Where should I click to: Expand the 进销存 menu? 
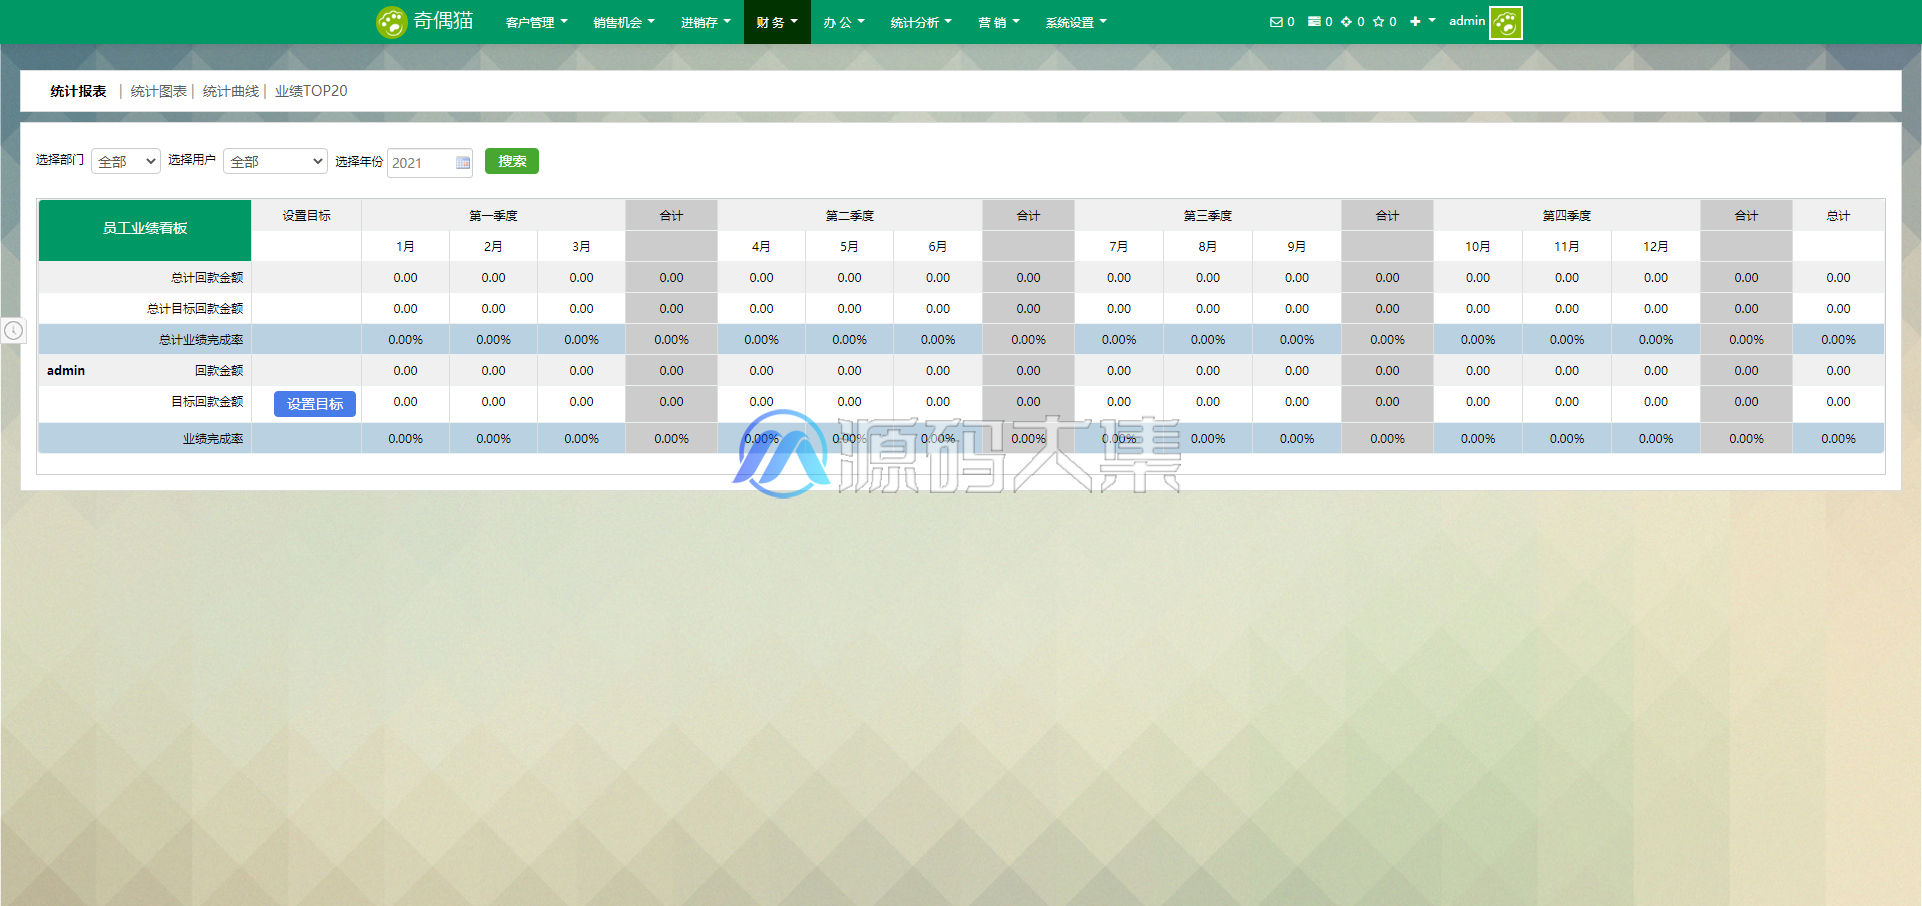point(705,22)
